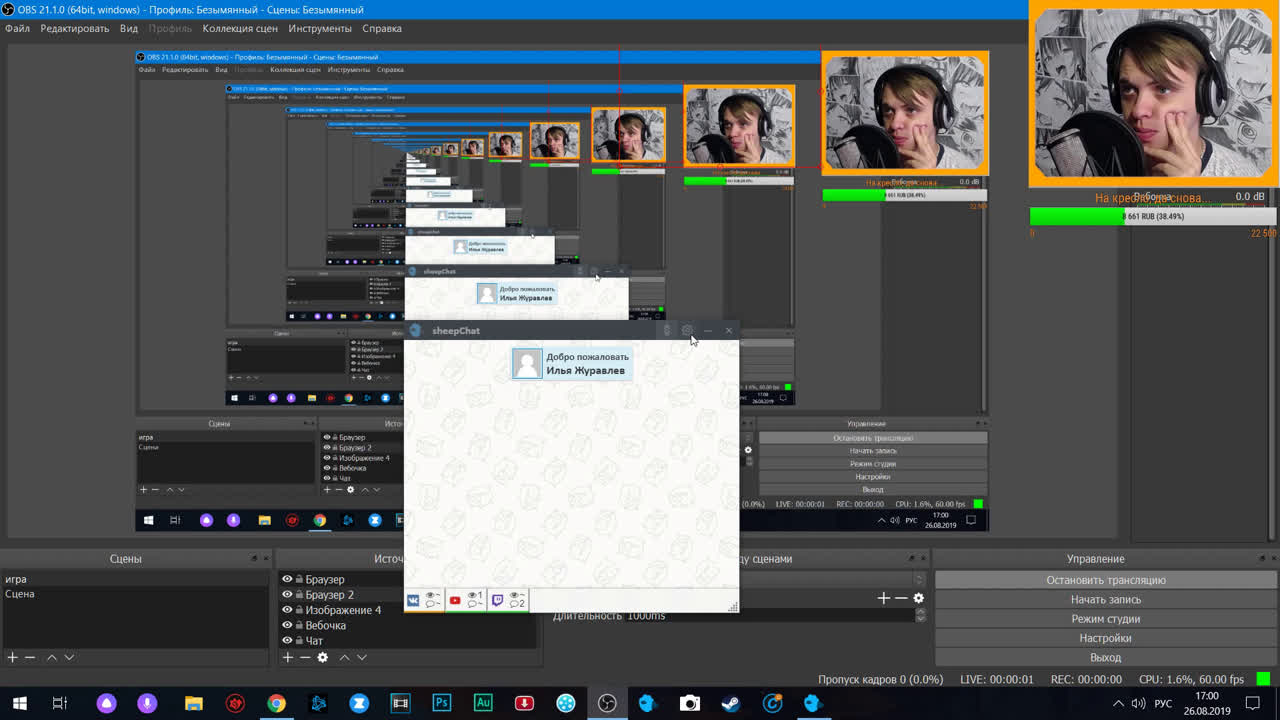Show hidden system tray icons

(x=1118, y=703)
